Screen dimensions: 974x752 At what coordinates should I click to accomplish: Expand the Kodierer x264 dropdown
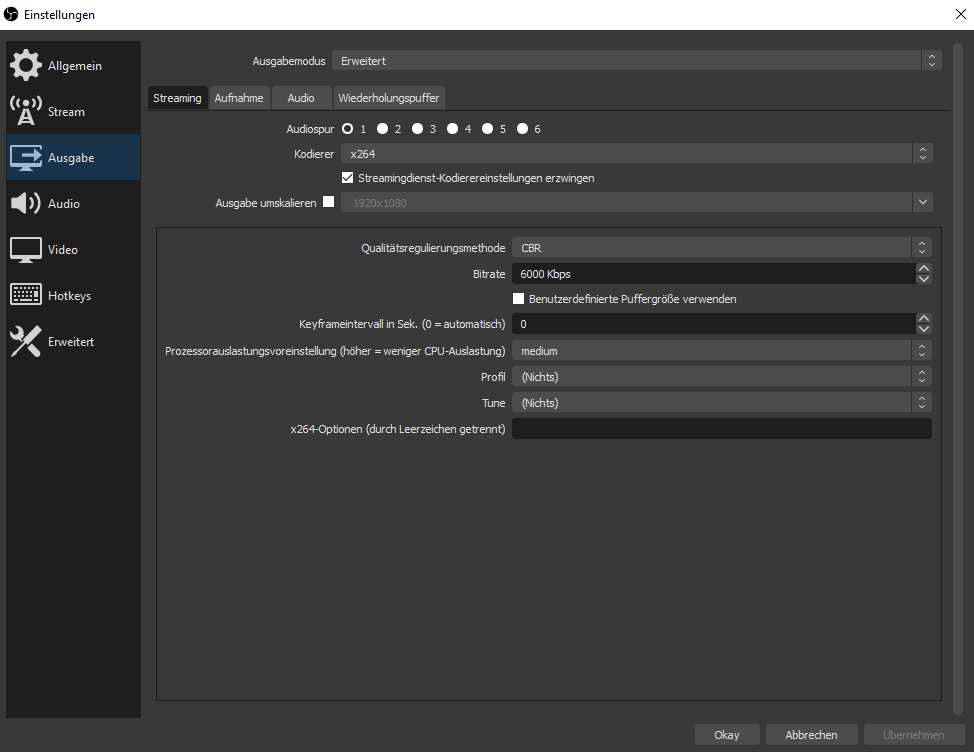(x=636, y=153)
